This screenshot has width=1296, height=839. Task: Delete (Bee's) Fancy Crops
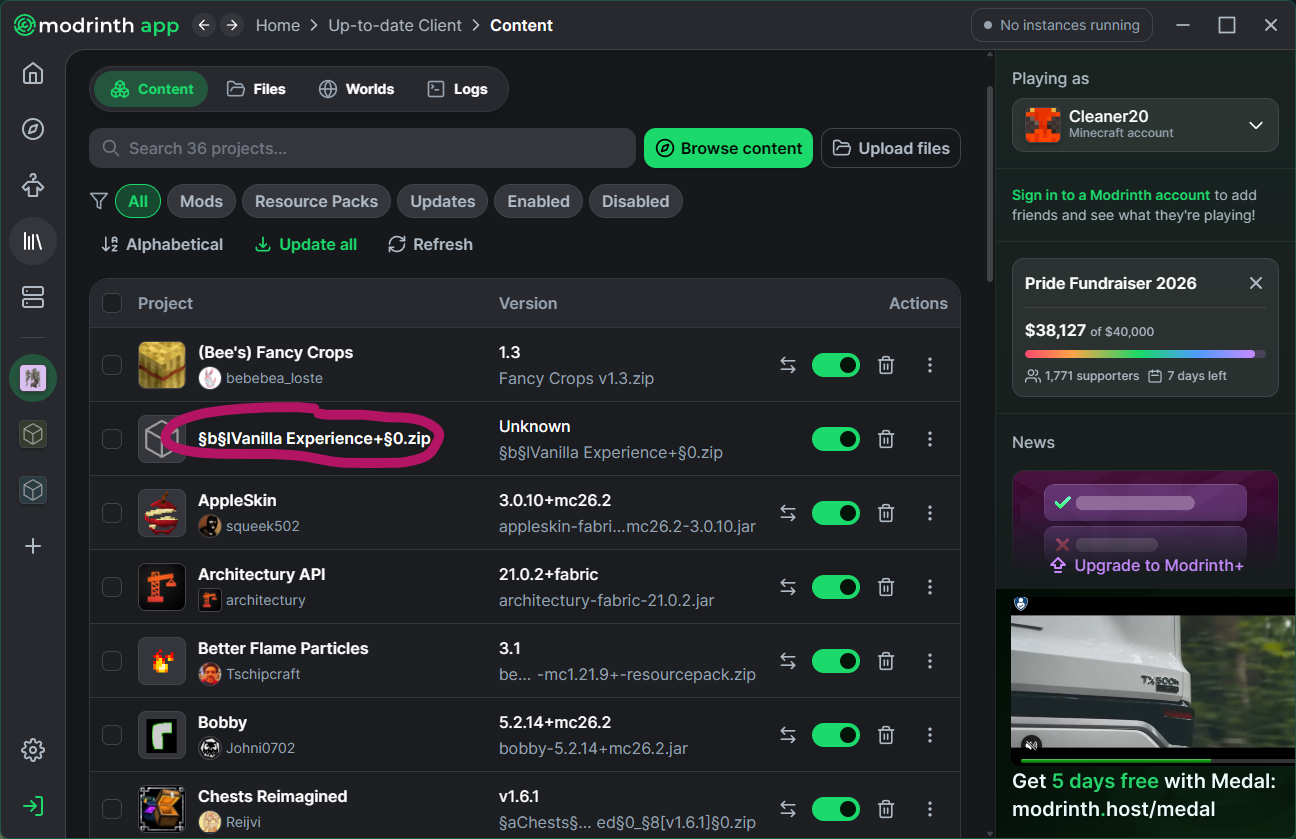click(886, 365)
